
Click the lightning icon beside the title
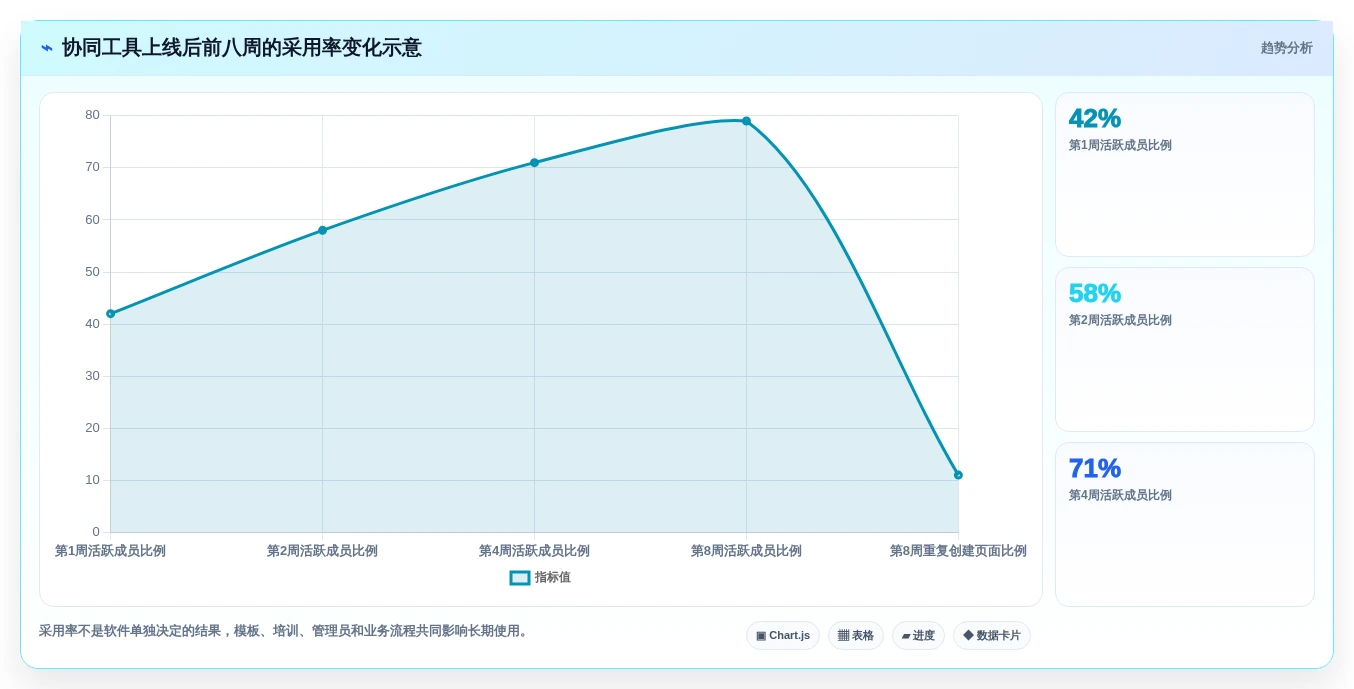point(46,48)
